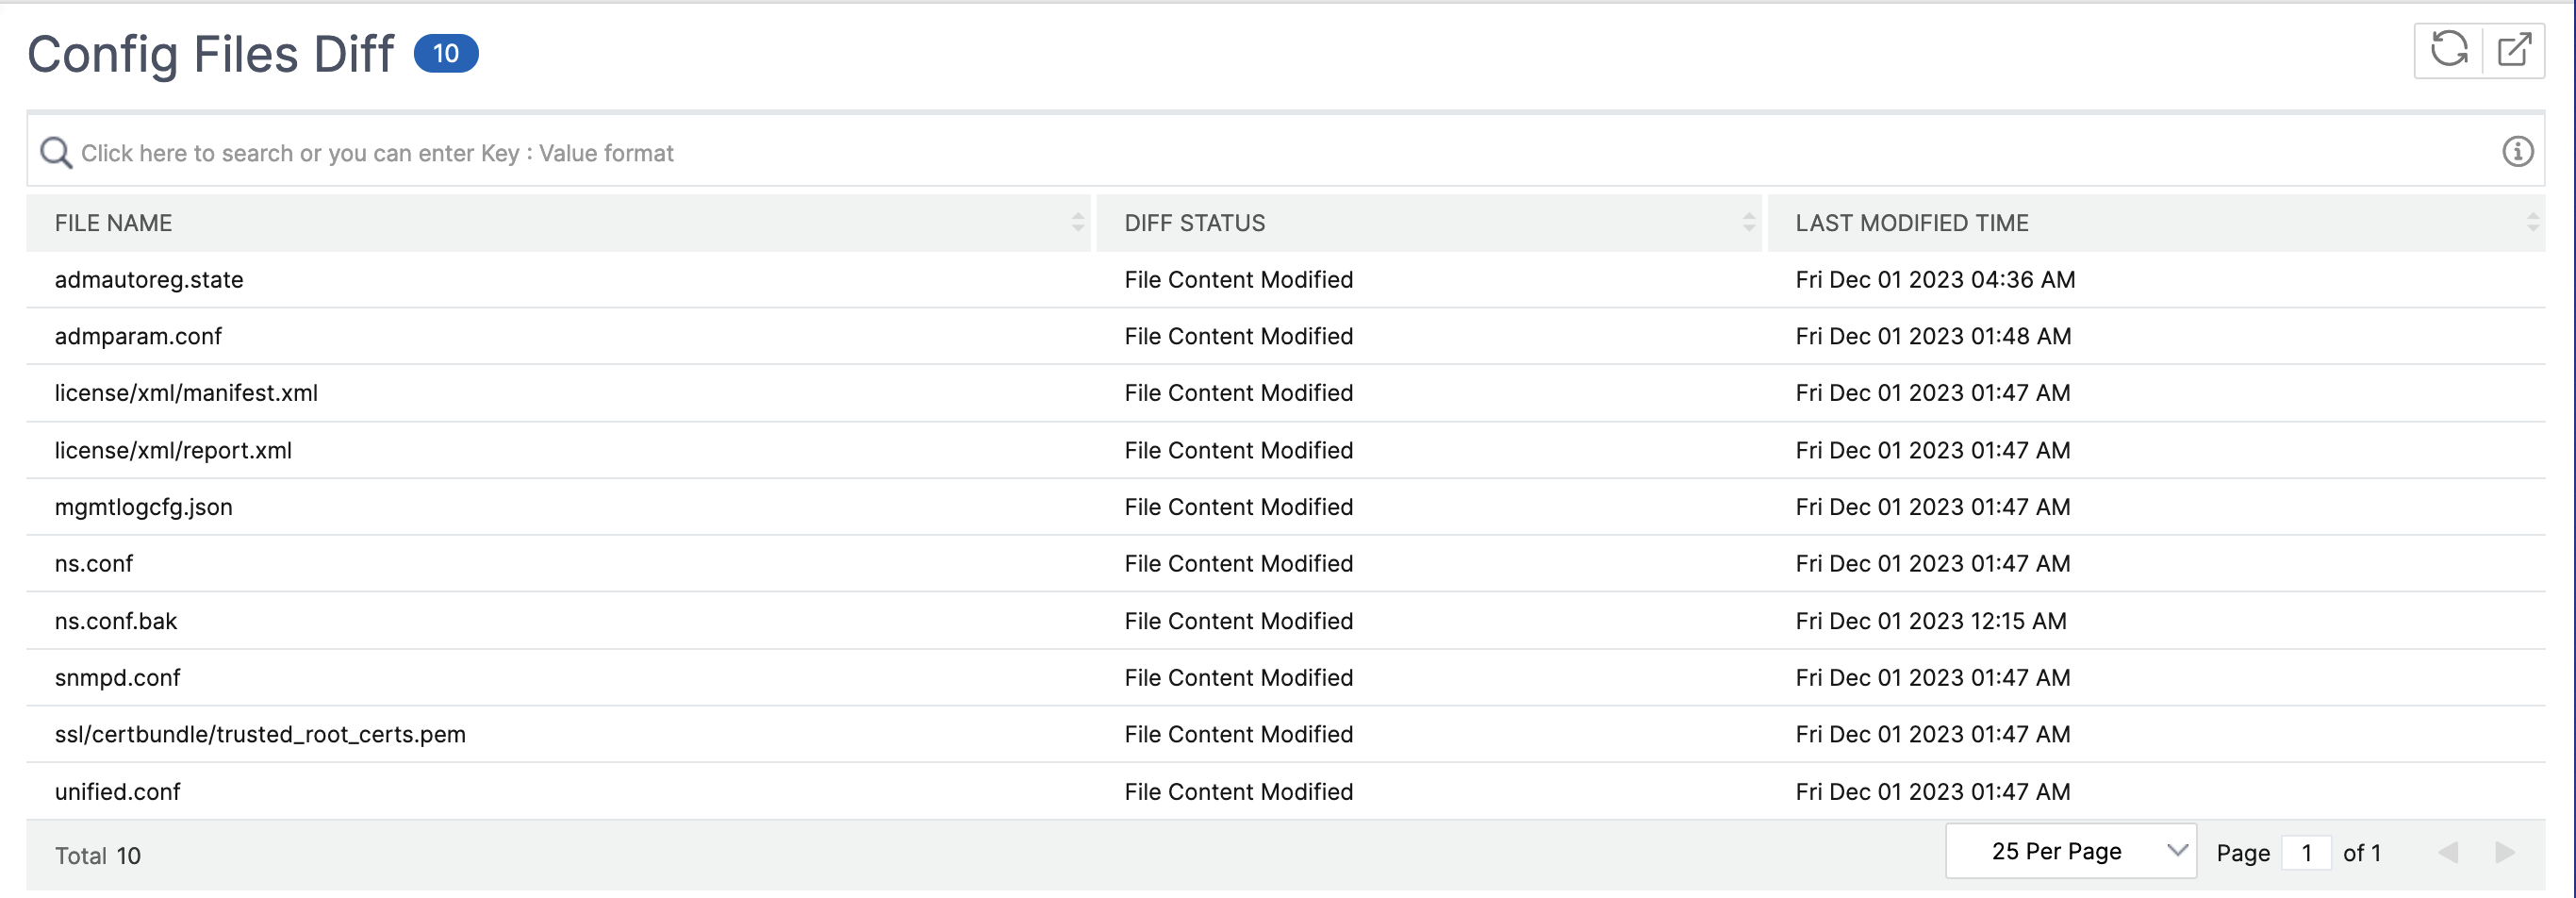This screenshot has height=898, width=2576.
Task: Select ssl/certbundle/trusted_root_certs.pem file
Action: pyautogui.click(x=260, y=735)
